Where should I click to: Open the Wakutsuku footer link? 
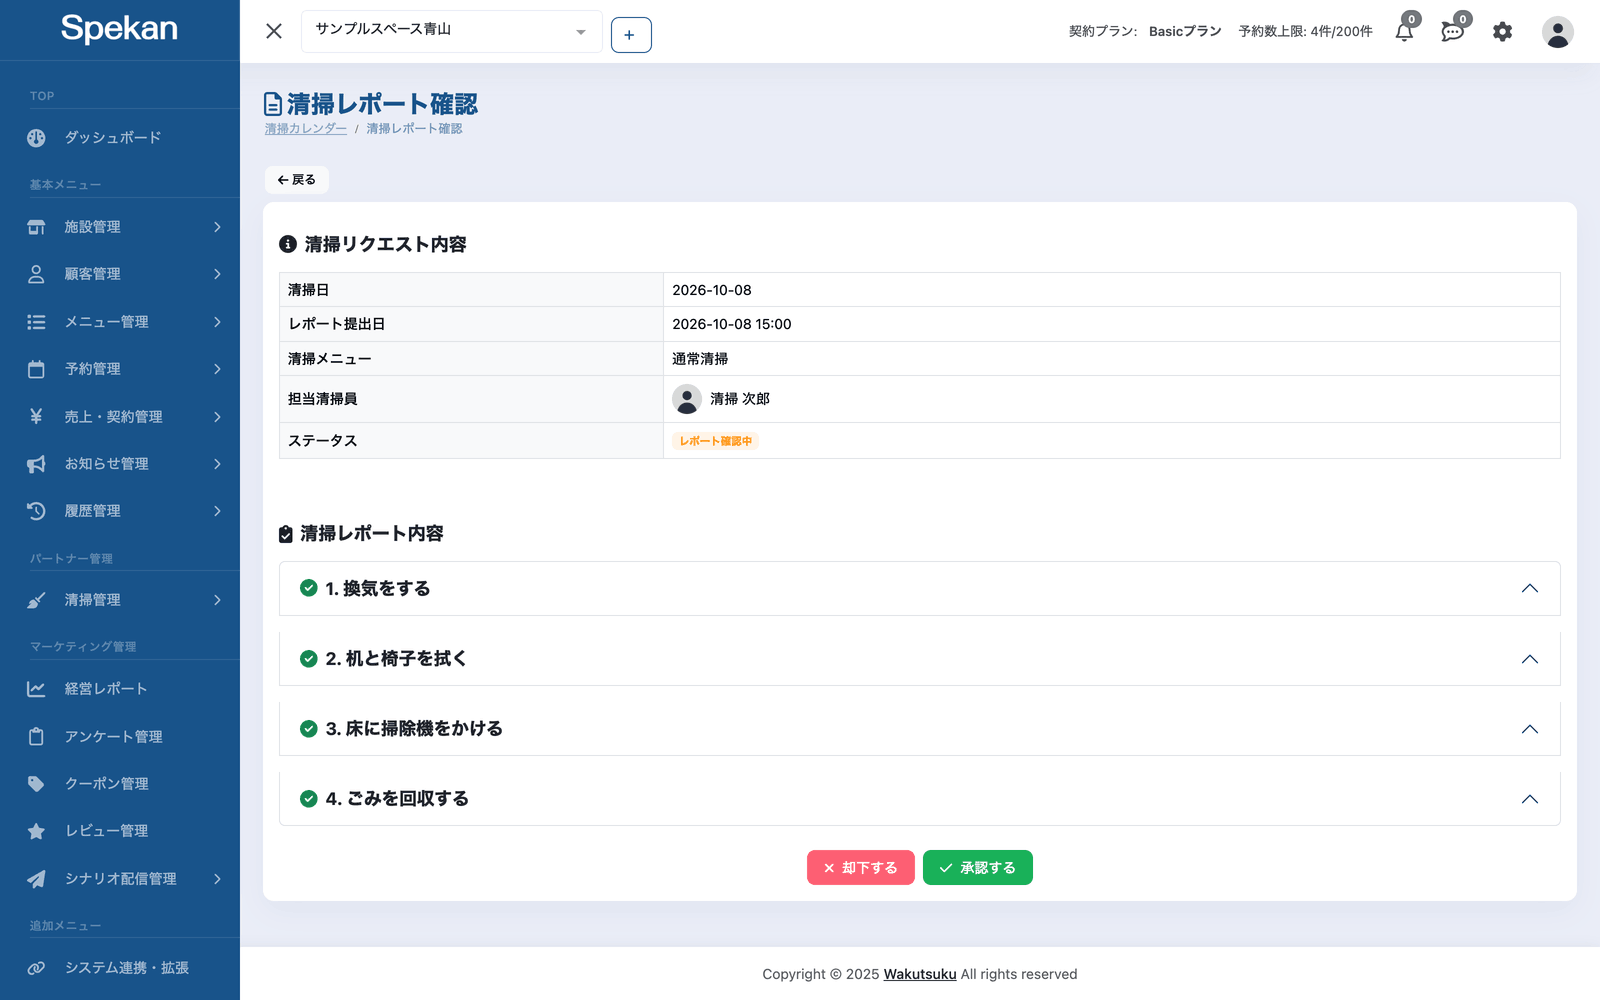click(x=920, y=974)
